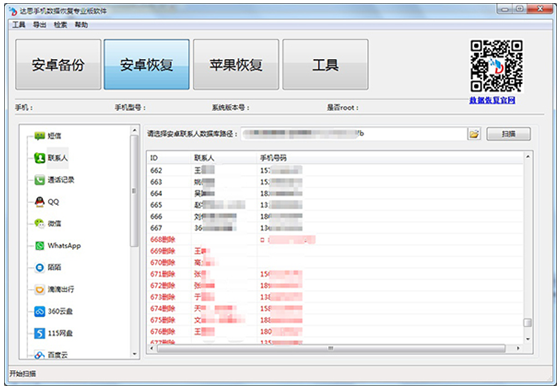The width and height of the screenshot is (557, 389).
Task: Select the 短信 messages icon
Action: click(x=39, y=136)
